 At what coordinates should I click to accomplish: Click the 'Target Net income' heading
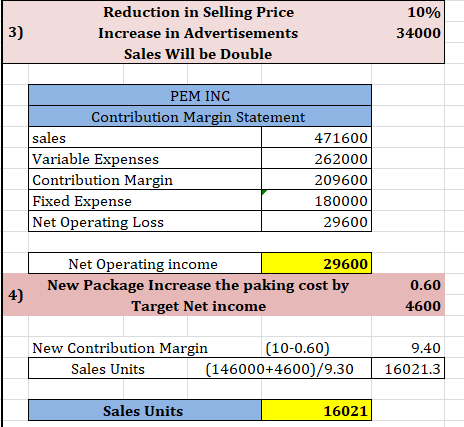[199, 306]
